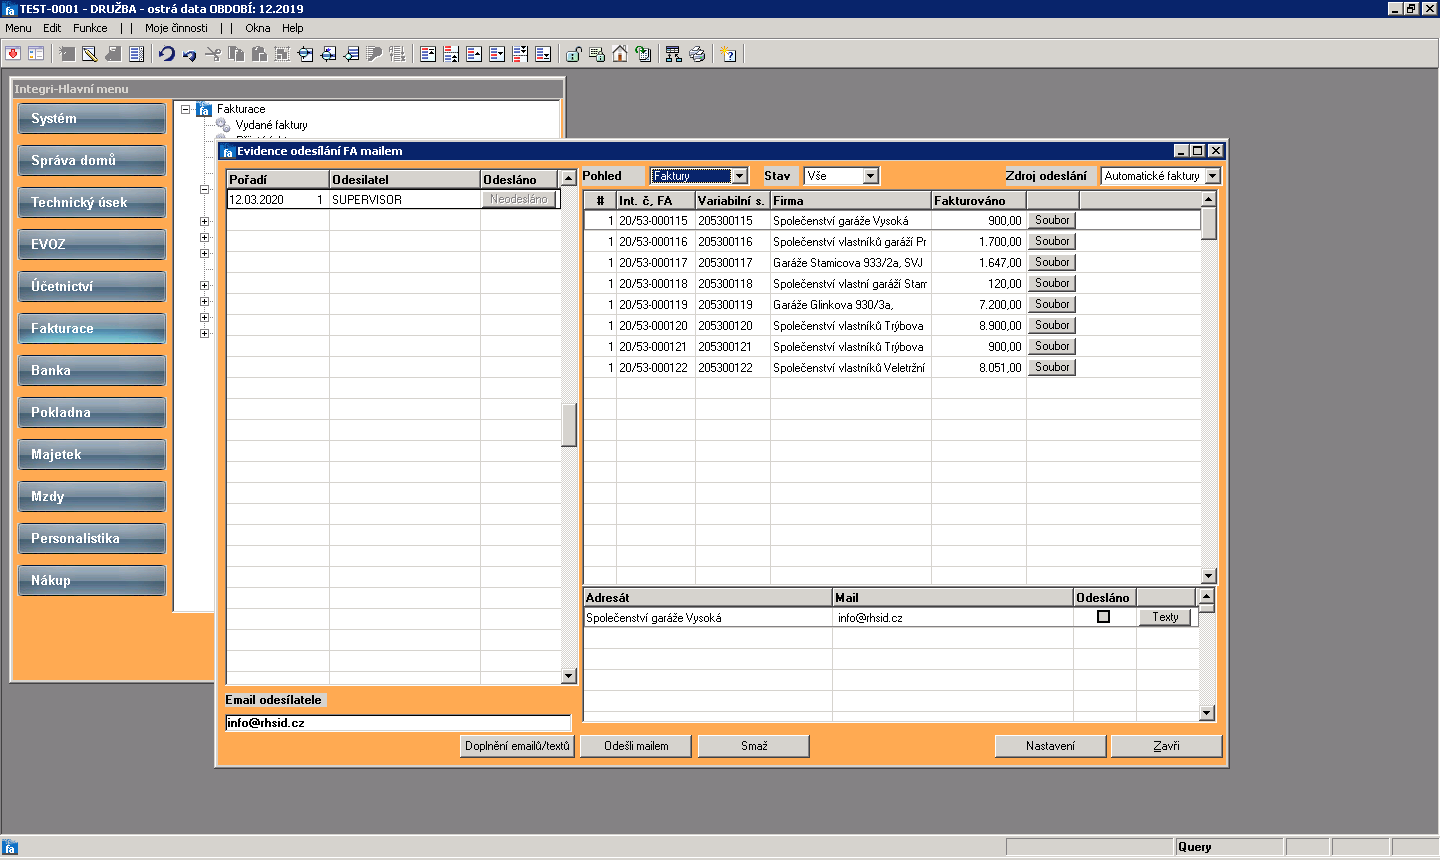Tick Odesláno checkbox for Společenství garáže Vysoká
The height and width of the screenshot is (860, 1440).
pyautogui.click(x=1103, y=617)
